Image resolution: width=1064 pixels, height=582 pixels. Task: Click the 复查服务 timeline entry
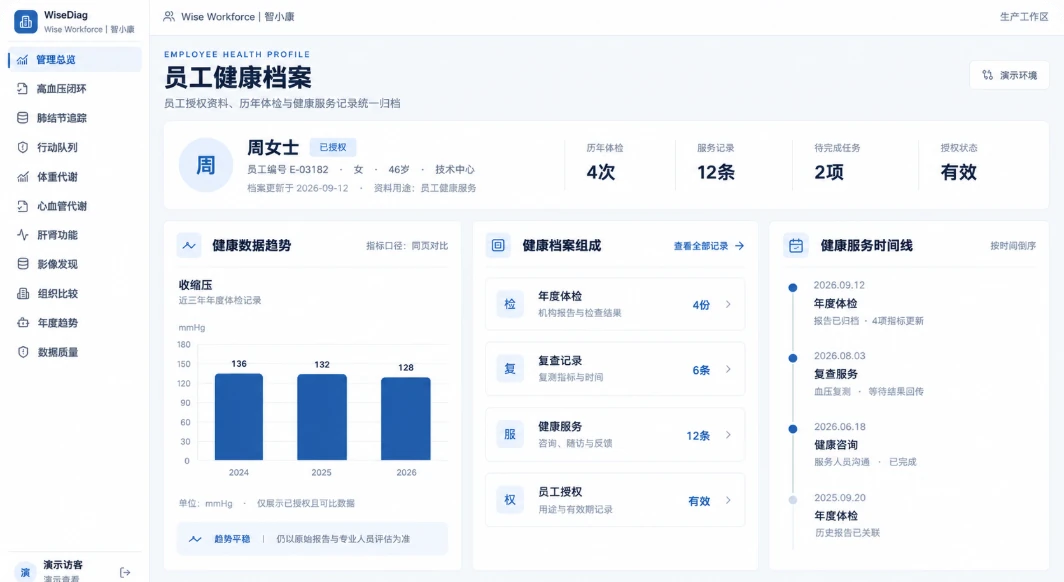coord(869,374)
